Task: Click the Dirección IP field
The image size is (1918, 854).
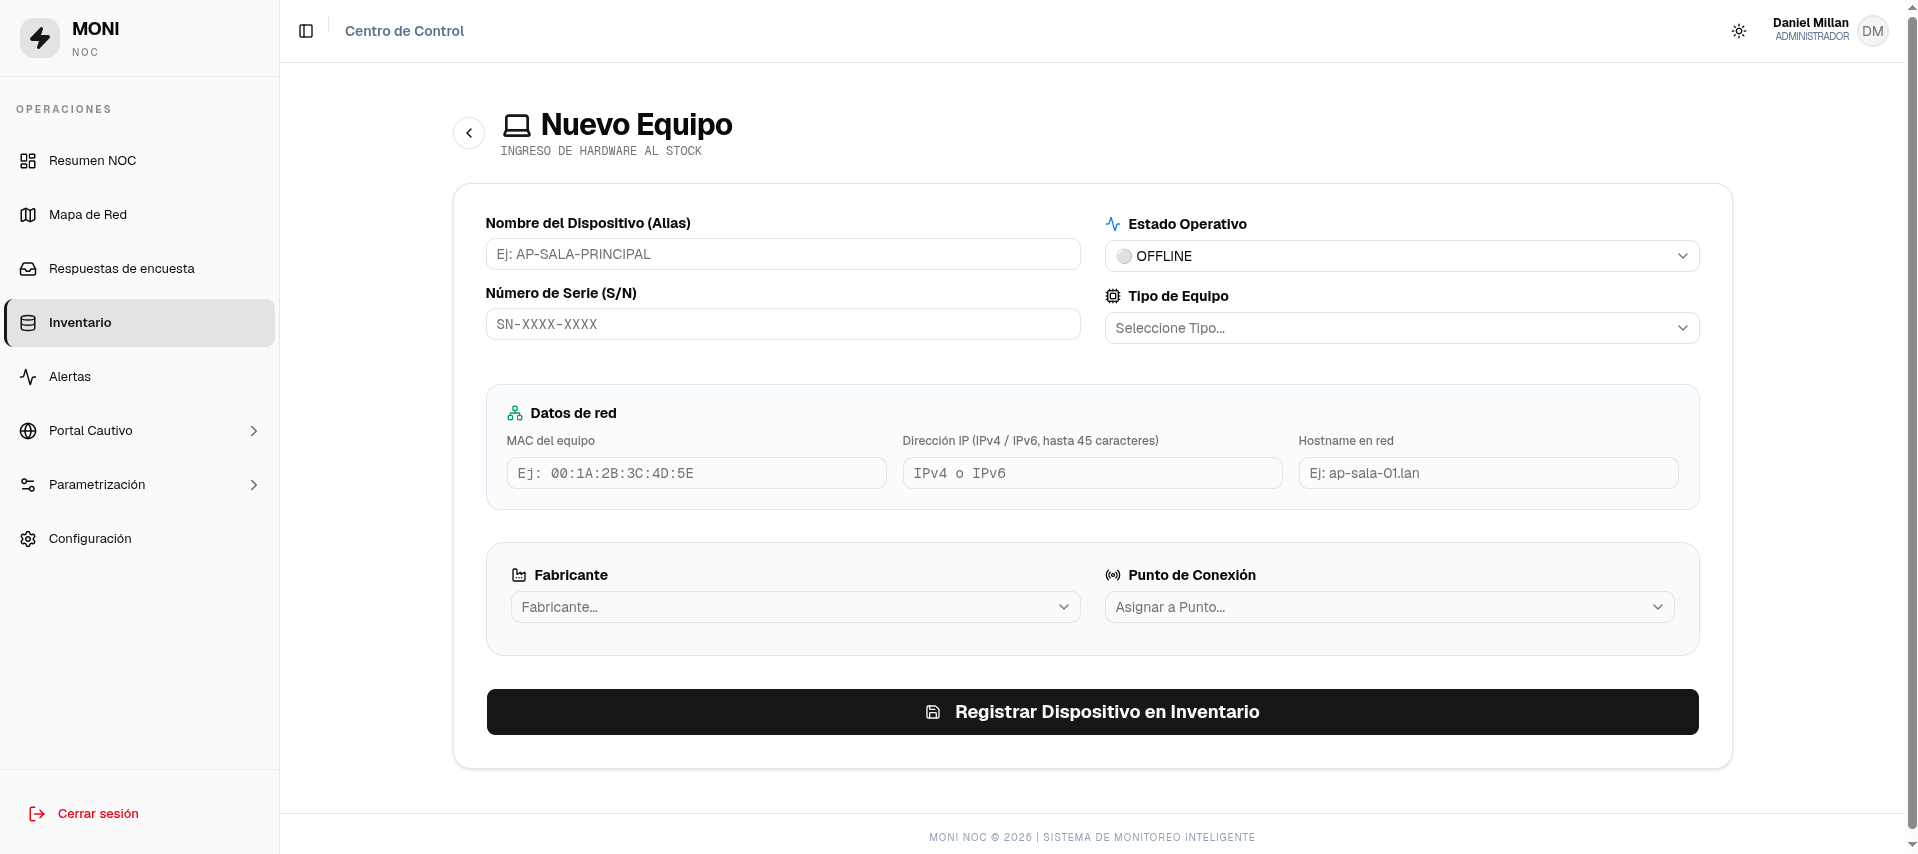Action: pyautogui.click(x=1092, y=473)
